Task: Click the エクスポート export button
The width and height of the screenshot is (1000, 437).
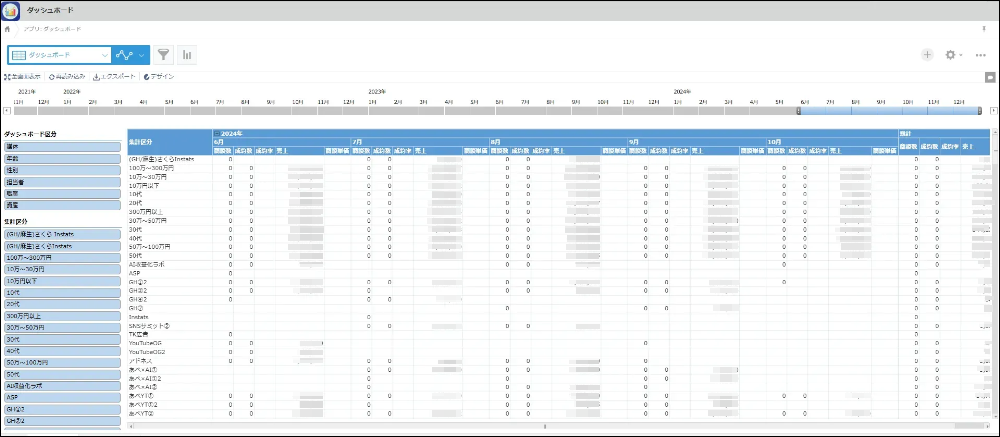Action: point(114,77)
